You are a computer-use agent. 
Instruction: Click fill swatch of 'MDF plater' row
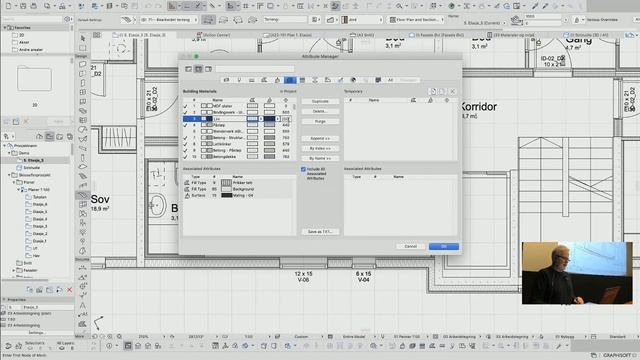tap(252, 106)
